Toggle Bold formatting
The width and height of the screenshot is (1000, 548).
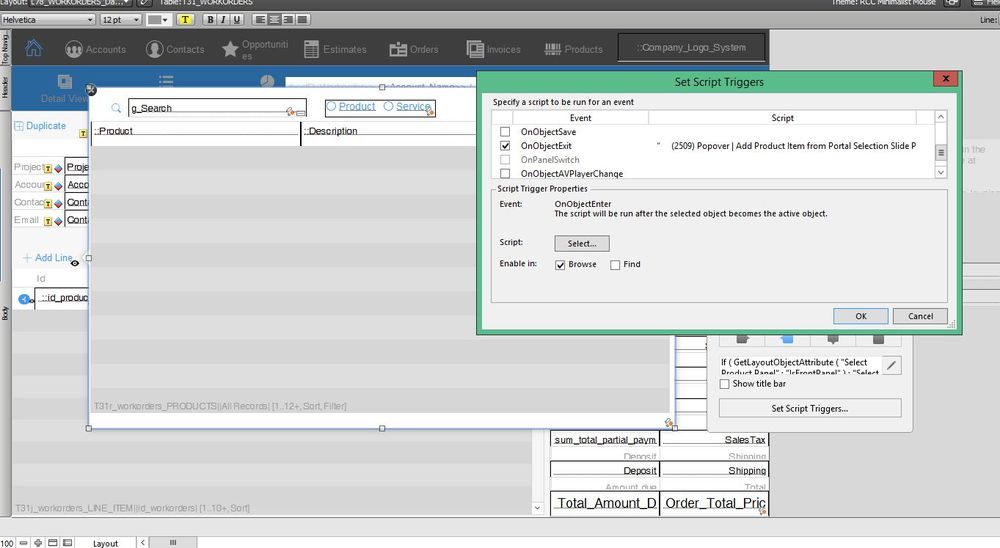(x=210, y=20)
